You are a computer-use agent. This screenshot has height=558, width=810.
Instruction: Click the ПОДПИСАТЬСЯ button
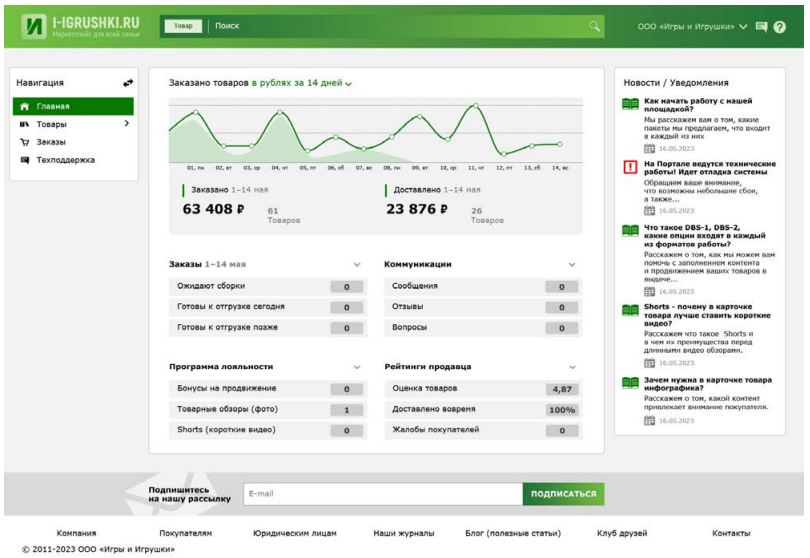[564, 494]
